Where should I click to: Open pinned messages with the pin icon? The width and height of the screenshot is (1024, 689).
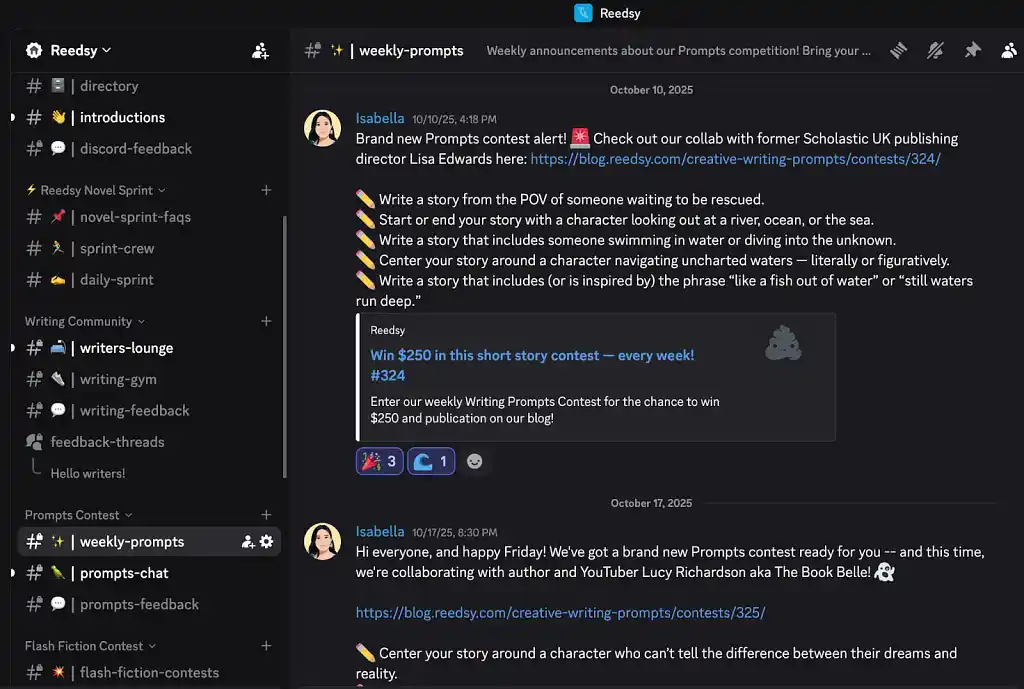tap(972, 50)
